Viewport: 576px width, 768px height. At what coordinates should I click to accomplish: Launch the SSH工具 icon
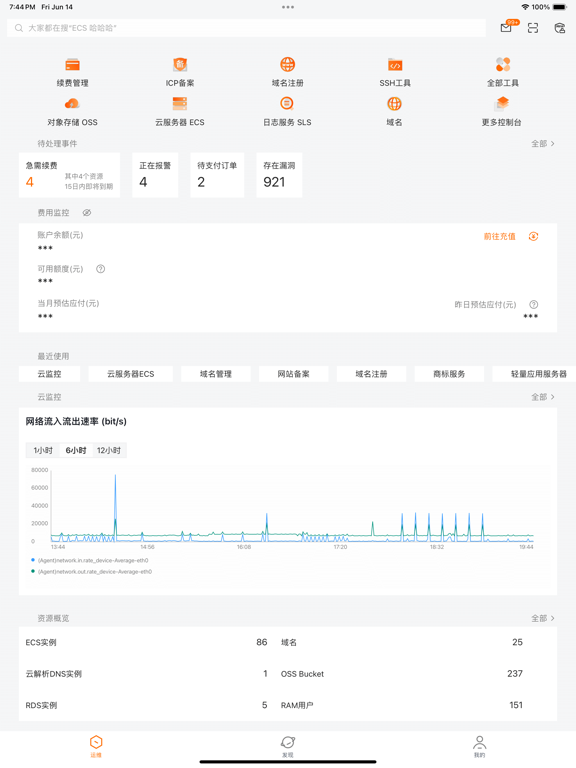(x=395, y=65)
